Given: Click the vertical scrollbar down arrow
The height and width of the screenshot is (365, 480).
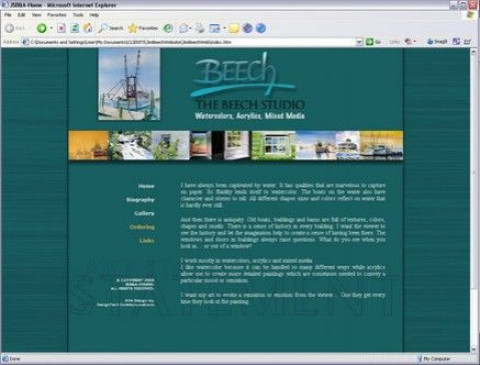Looking at the screenshot, I should (473, 349).
